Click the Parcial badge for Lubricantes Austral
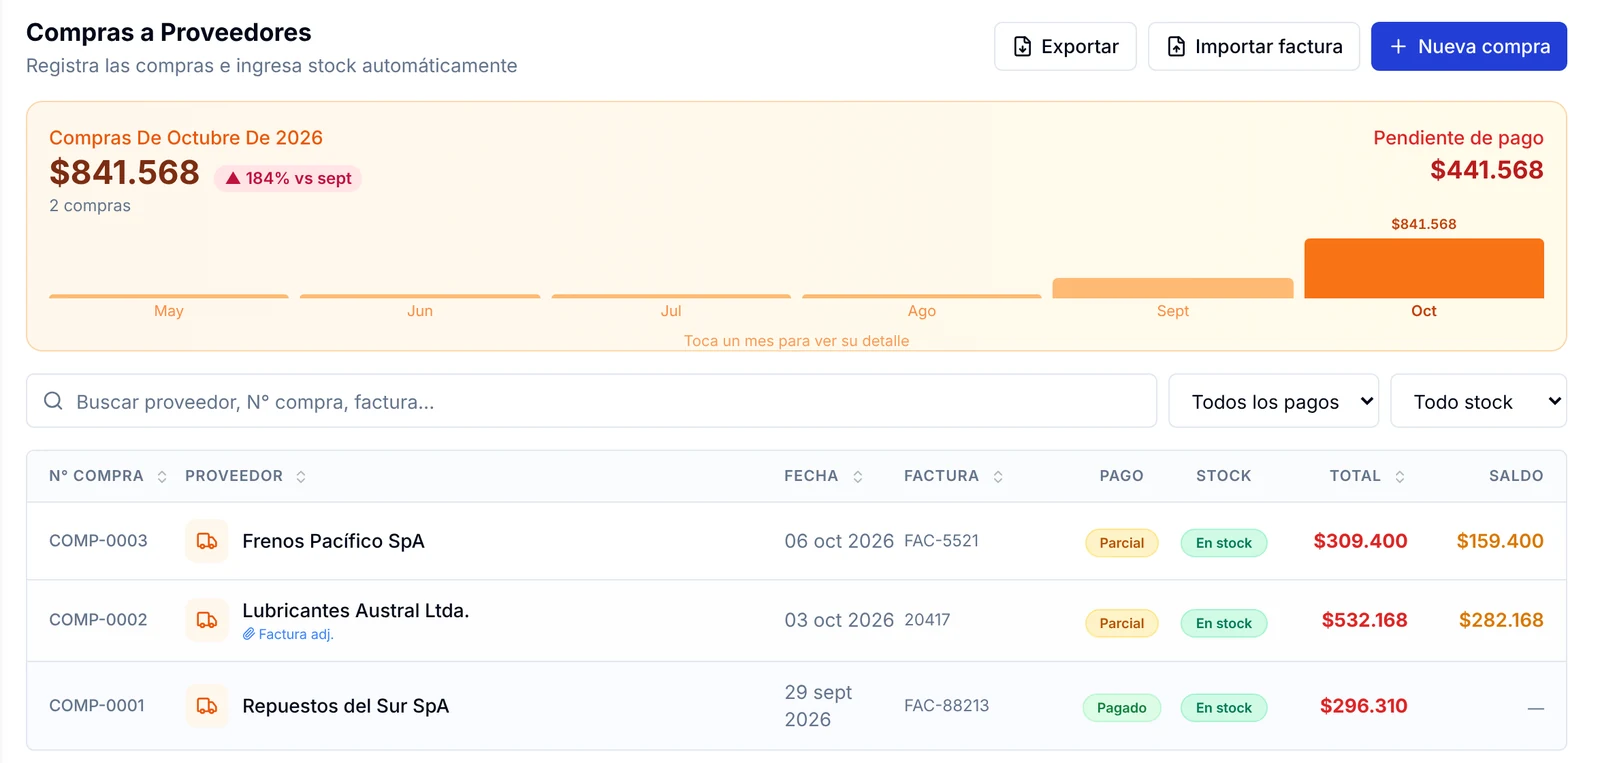The image size is (1600, 763). (1122, 623)
